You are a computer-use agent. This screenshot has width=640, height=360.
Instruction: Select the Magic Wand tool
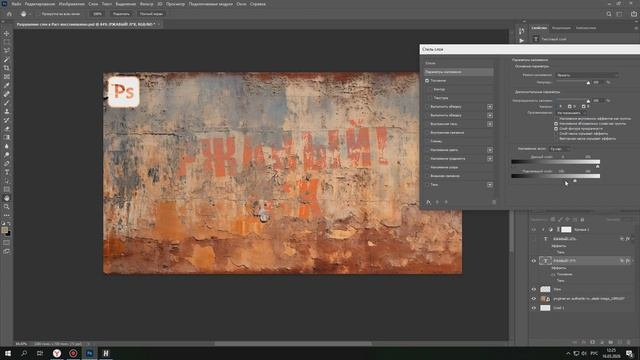coord(7,60)
